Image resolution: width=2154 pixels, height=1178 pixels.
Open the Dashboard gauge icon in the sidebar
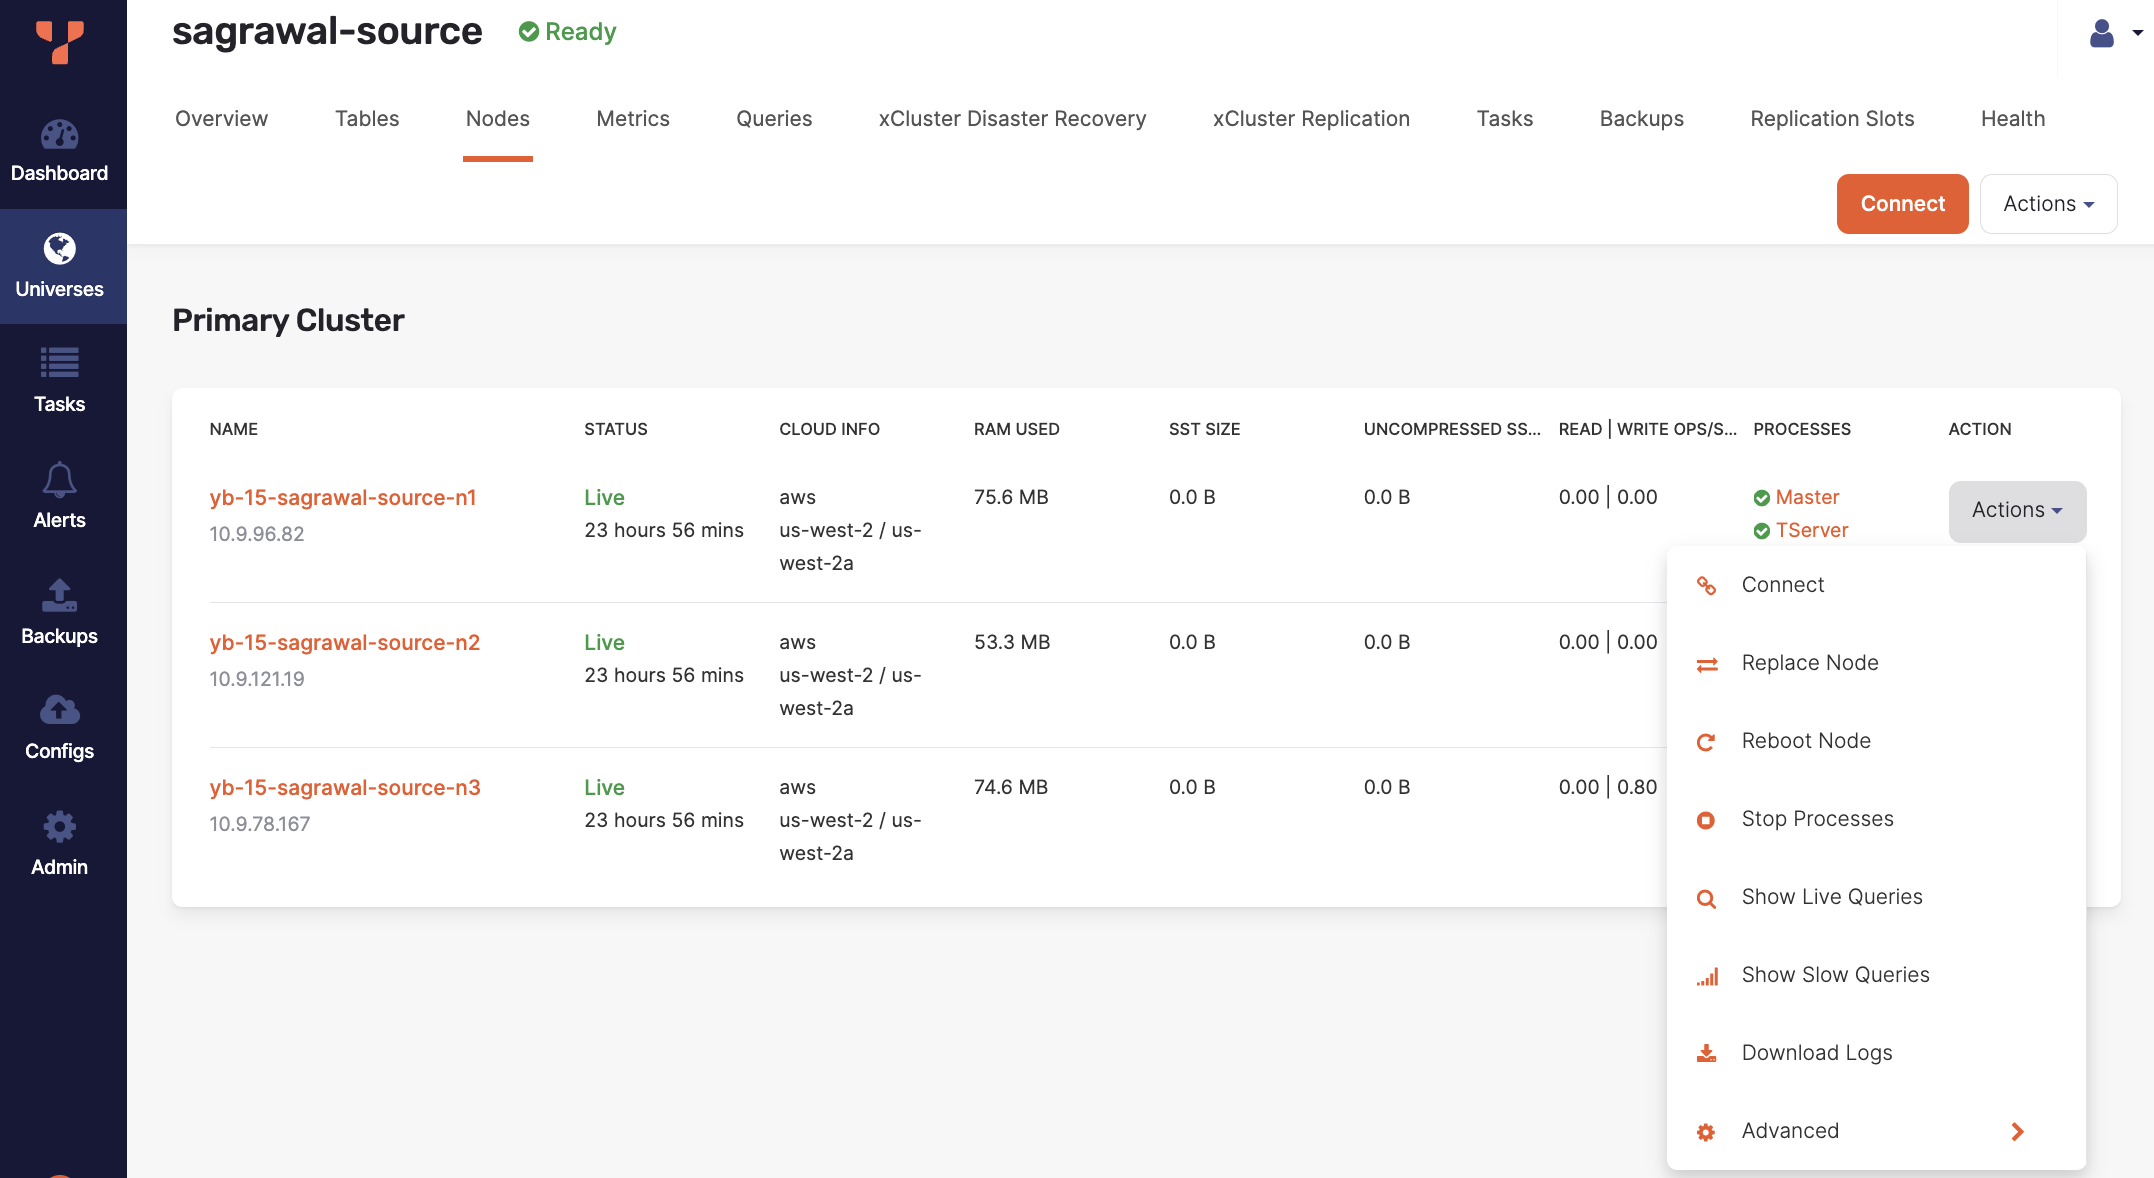click(x=59, y=136)
